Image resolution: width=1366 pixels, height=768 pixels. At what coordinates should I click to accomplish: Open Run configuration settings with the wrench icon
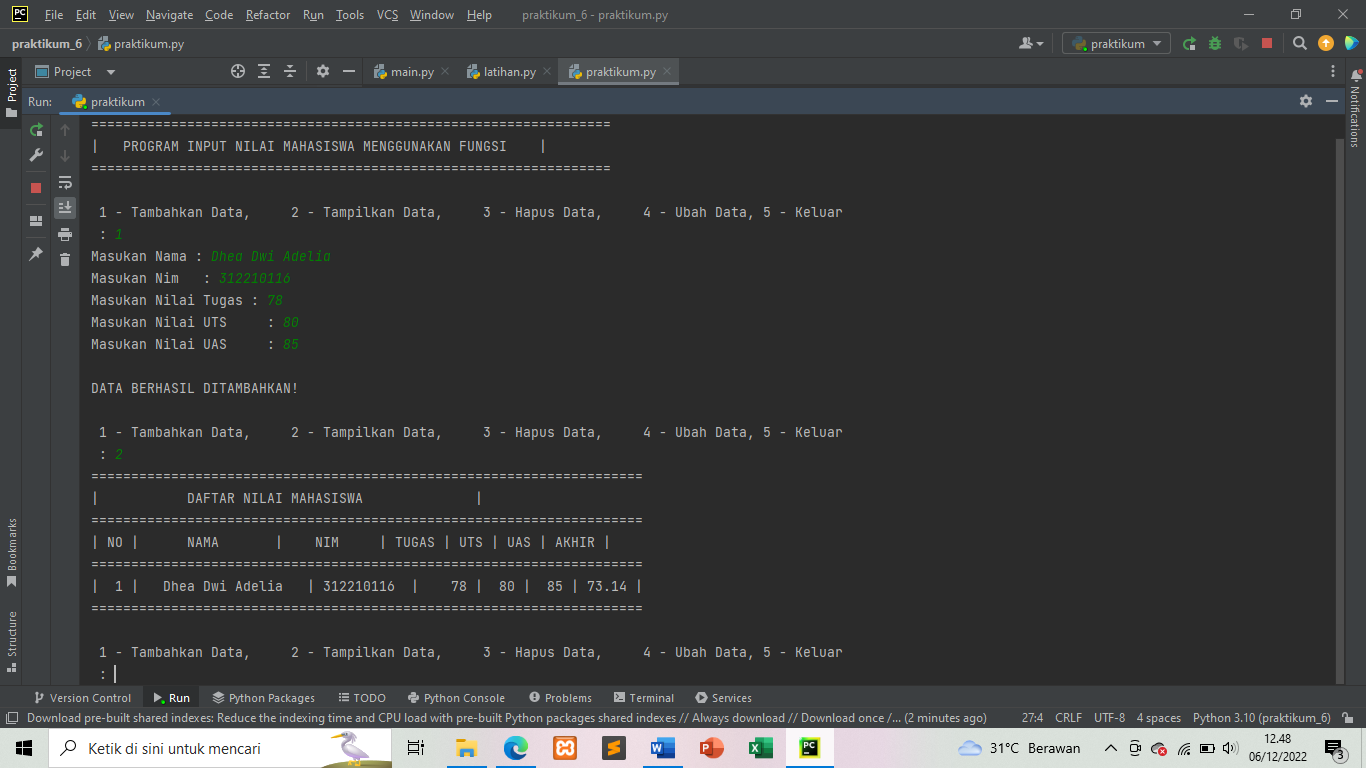[35, 156]
